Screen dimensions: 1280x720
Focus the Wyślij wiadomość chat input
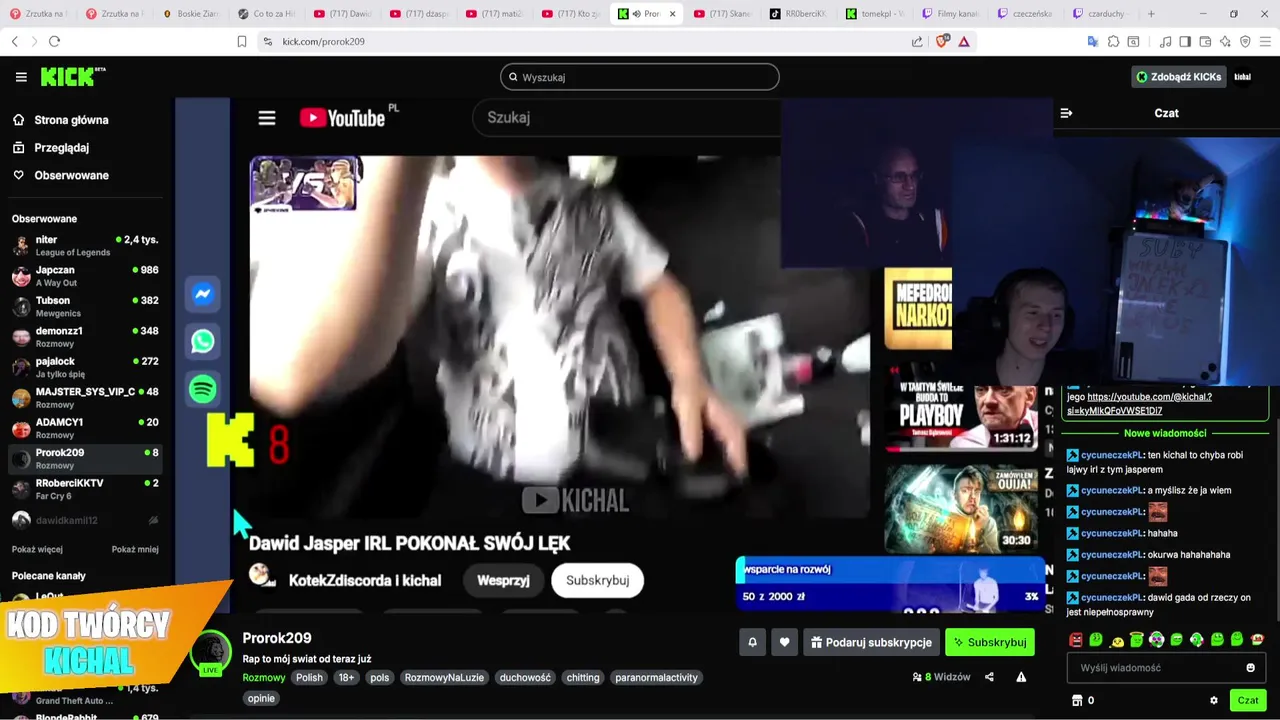pos(1155,668)
